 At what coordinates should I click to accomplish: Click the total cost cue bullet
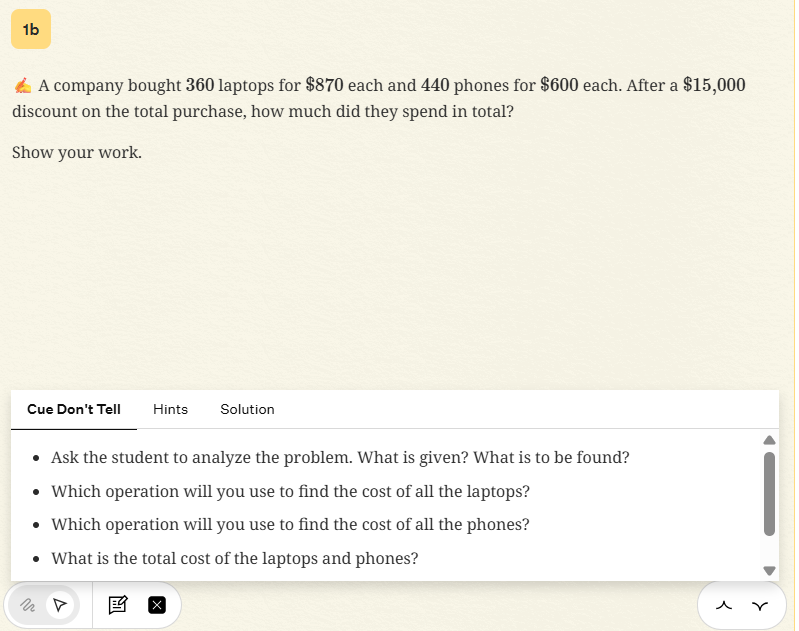pyautogui.click(x=234, y=558)
